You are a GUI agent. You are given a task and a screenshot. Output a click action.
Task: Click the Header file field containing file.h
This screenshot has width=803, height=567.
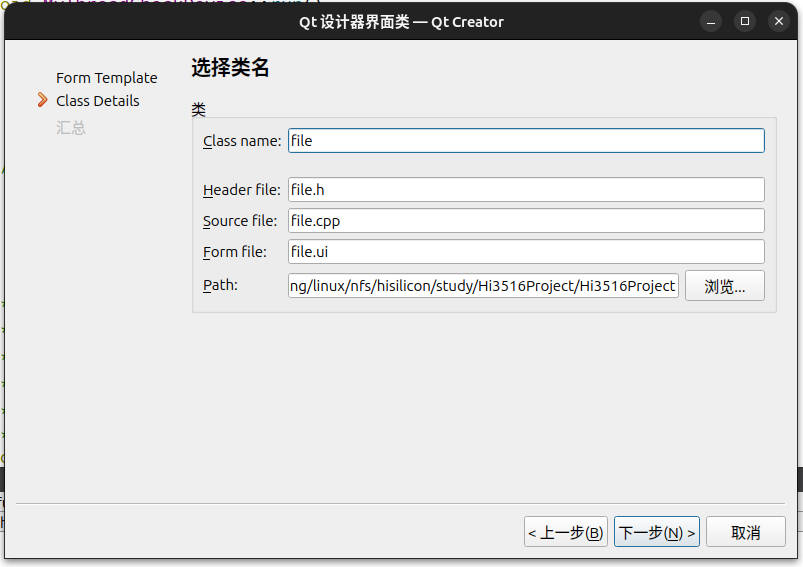point(526,190)
